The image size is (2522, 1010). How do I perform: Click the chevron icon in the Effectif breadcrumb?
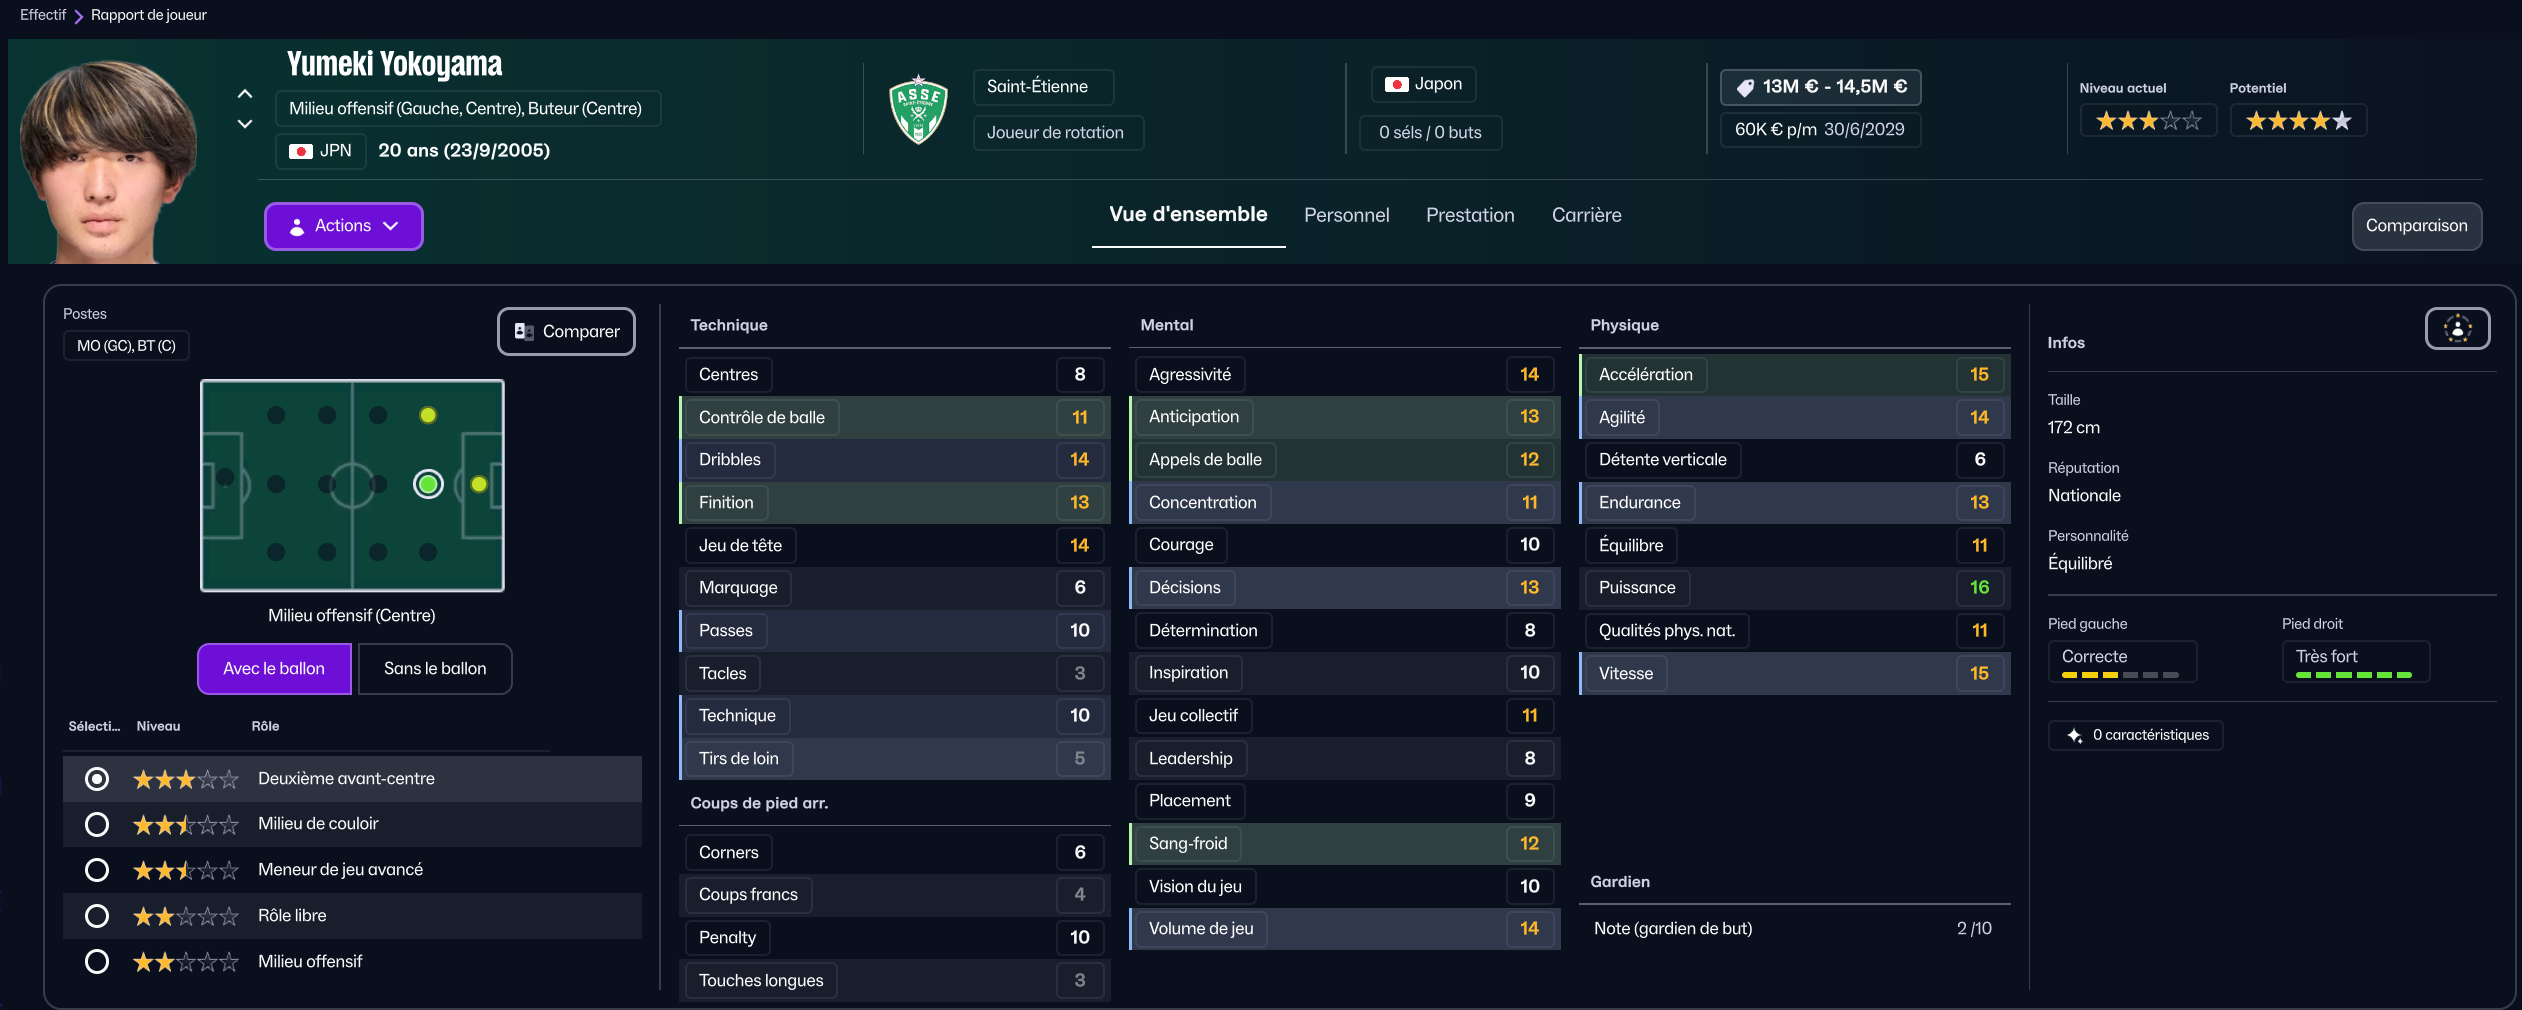[x=78, y=16]
